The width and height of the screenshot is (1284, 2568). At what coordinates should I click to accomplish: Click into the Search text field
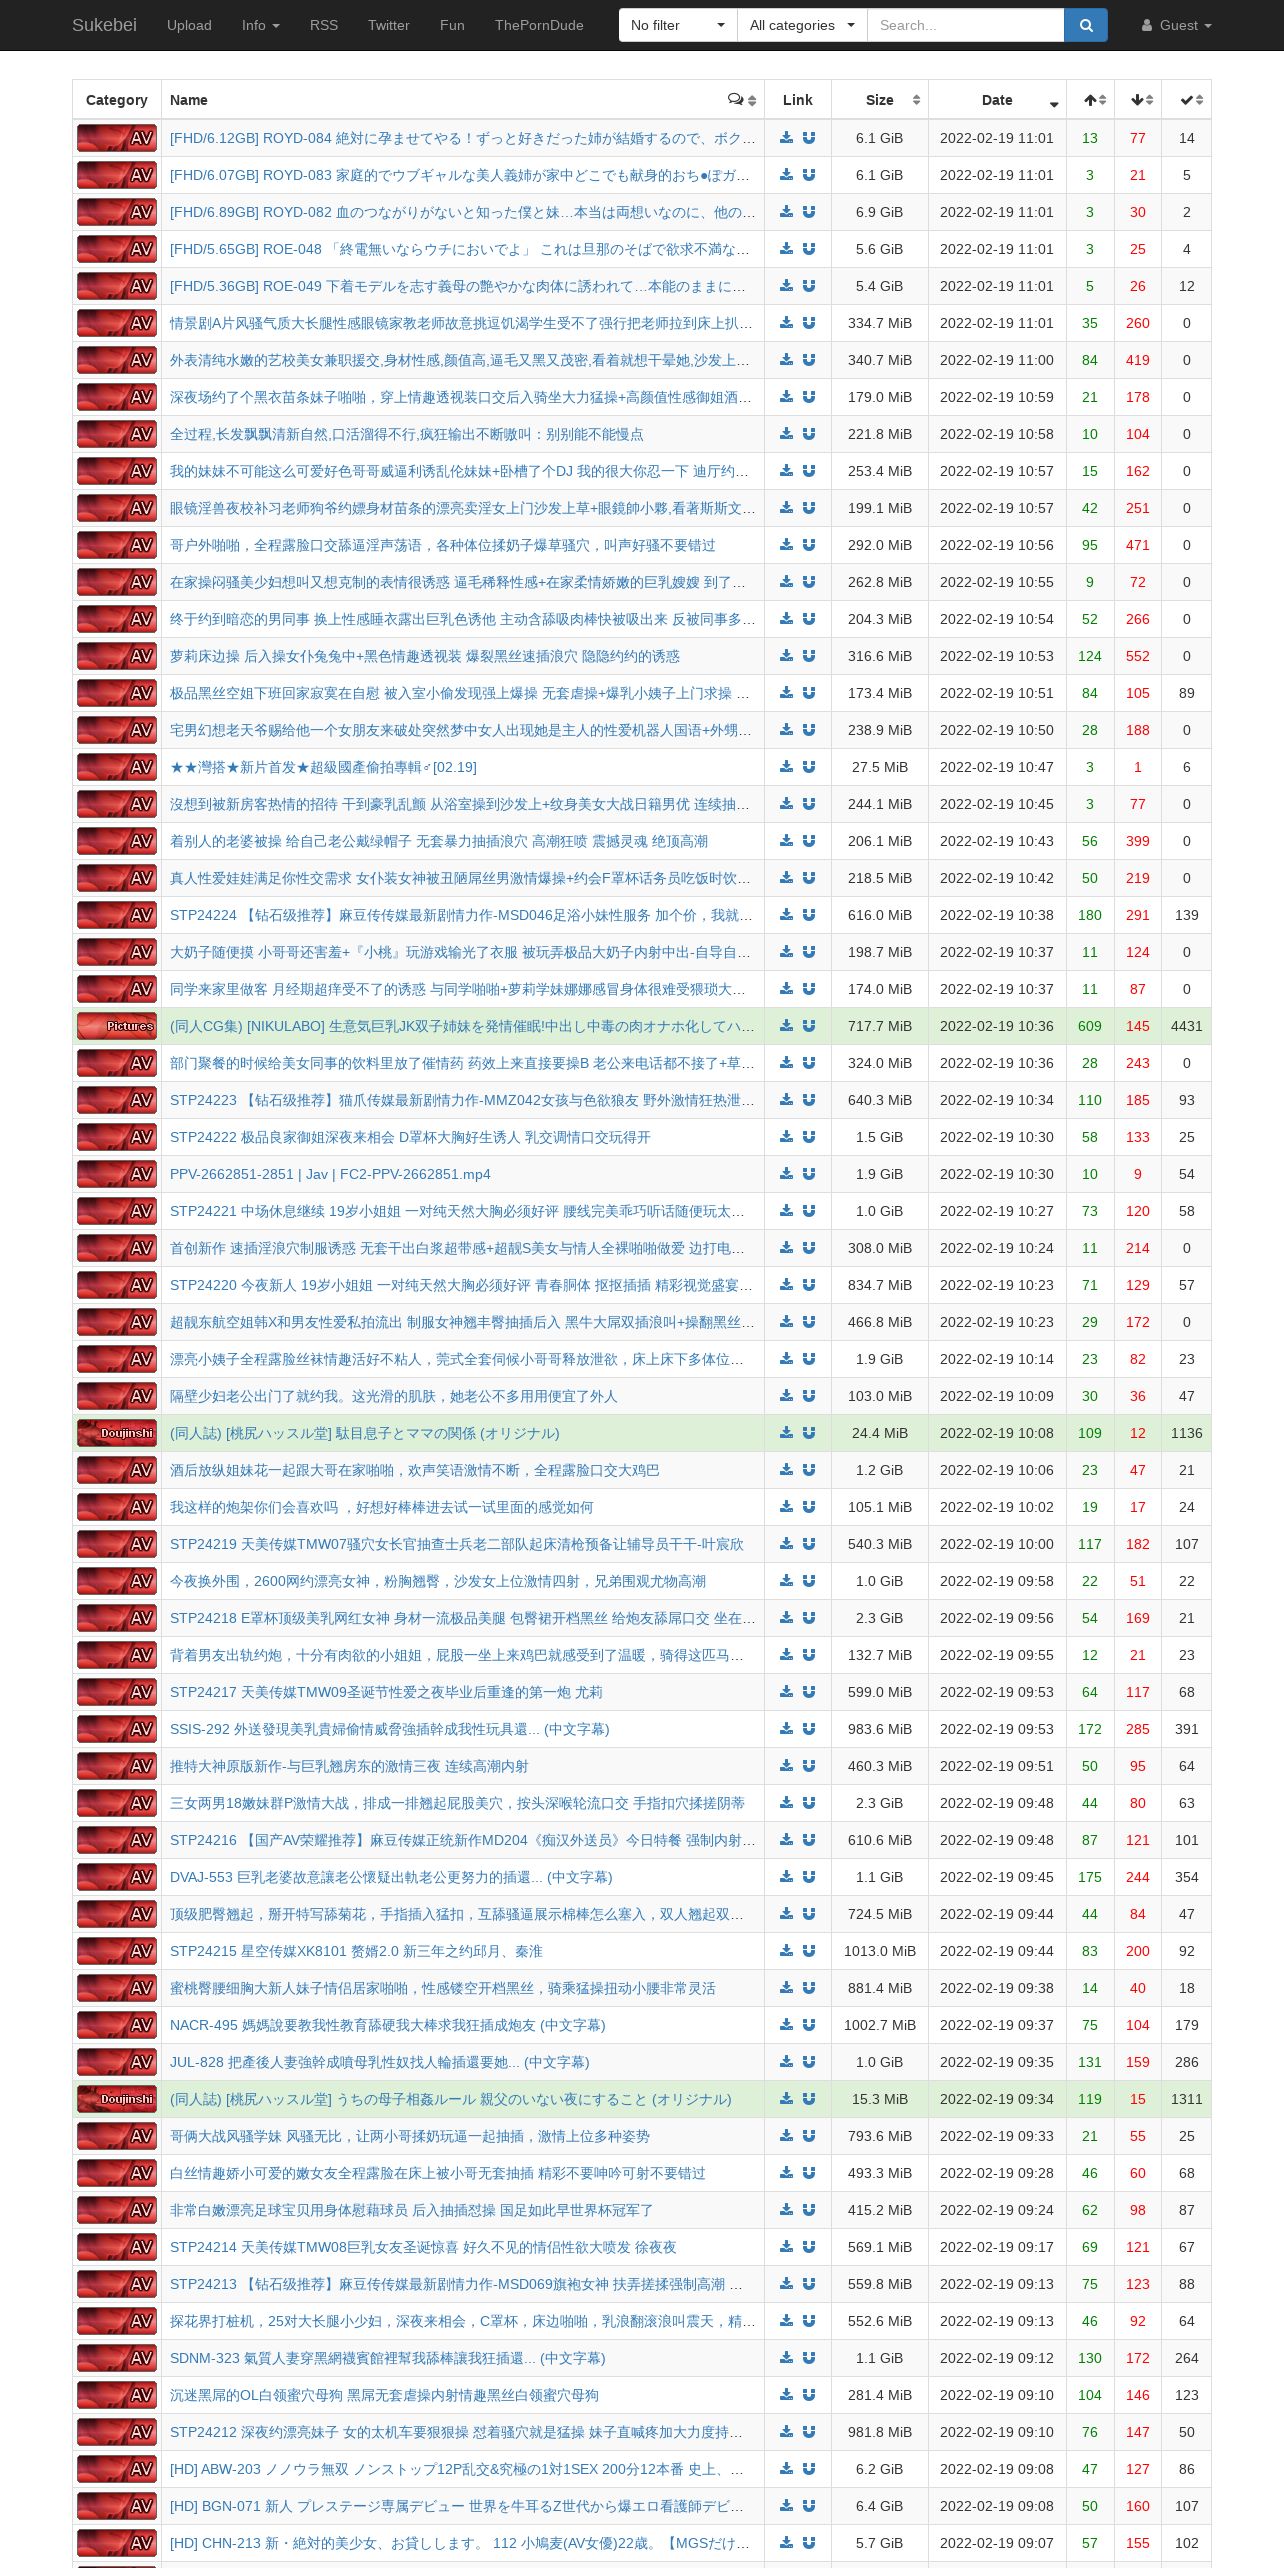click(965, 25)
